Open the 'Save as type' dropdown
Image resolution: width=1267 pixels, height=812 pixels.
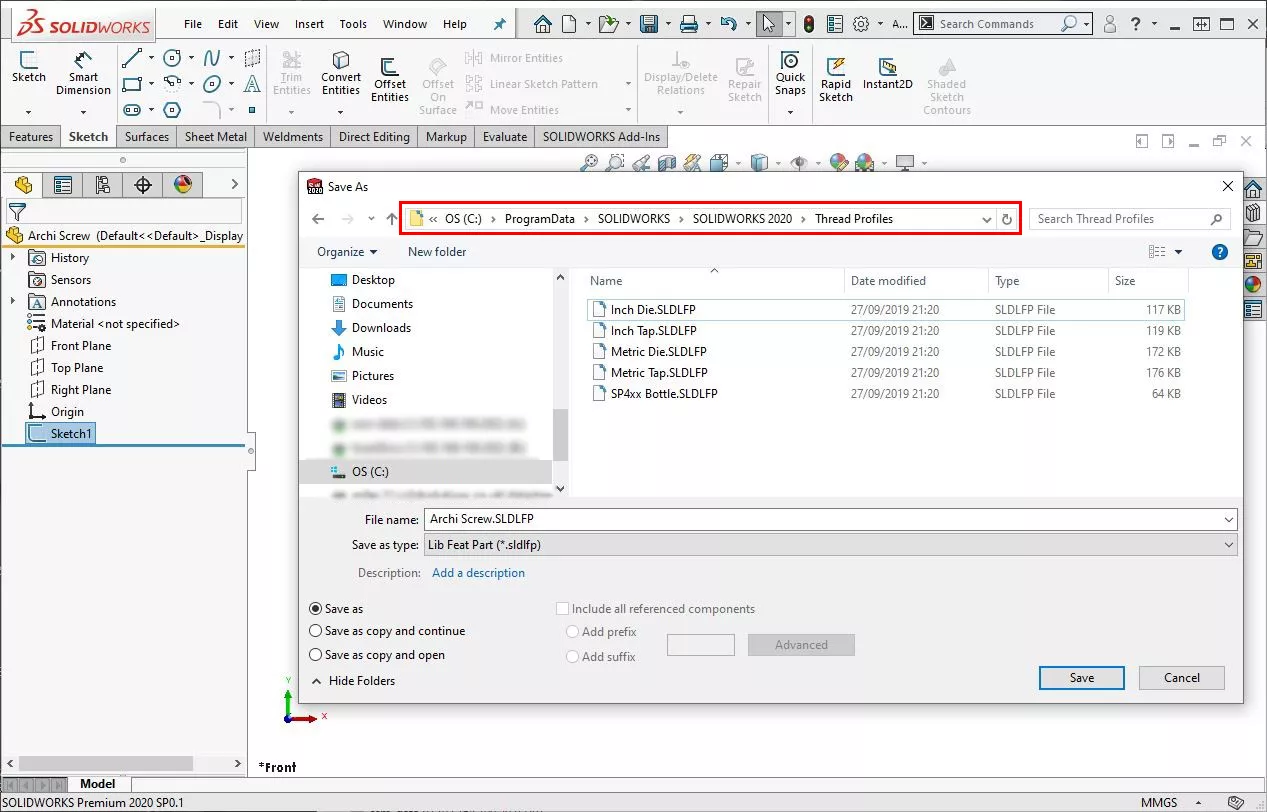(830, 545)
